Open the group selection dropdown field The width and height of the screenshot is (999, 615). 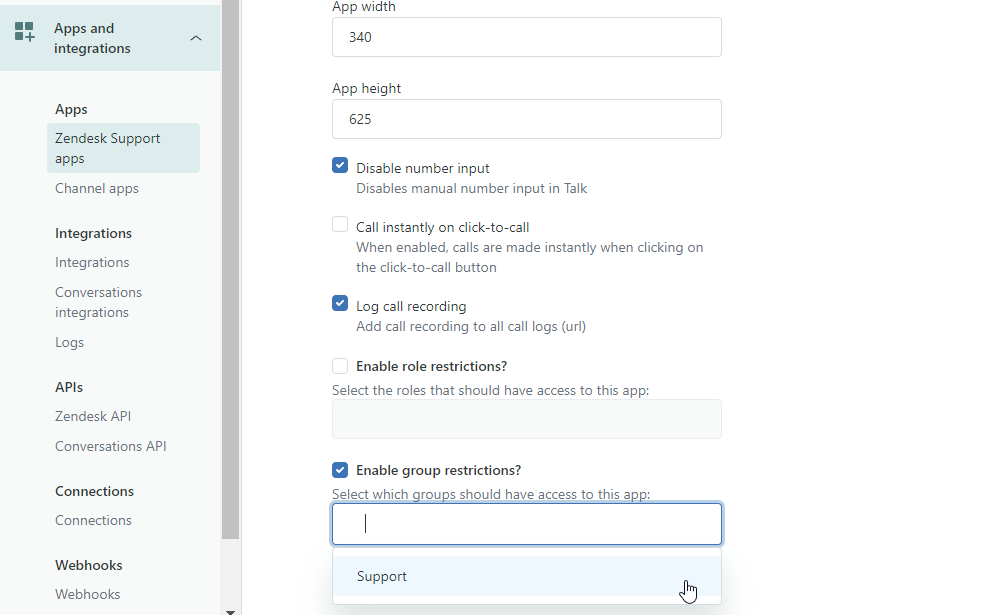click(x=527, y=522)
